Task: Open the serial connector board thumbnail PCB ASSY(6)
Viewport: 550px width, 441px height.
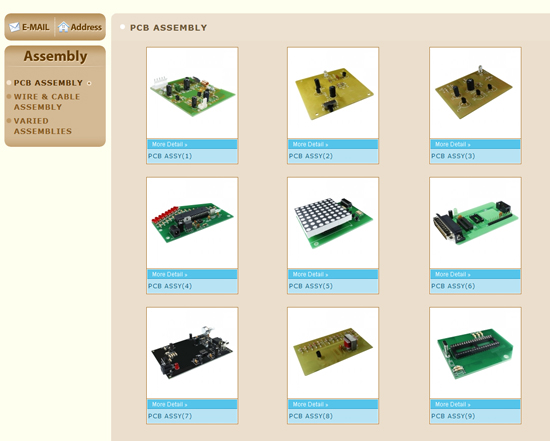Action: click(x=475, y=223)
